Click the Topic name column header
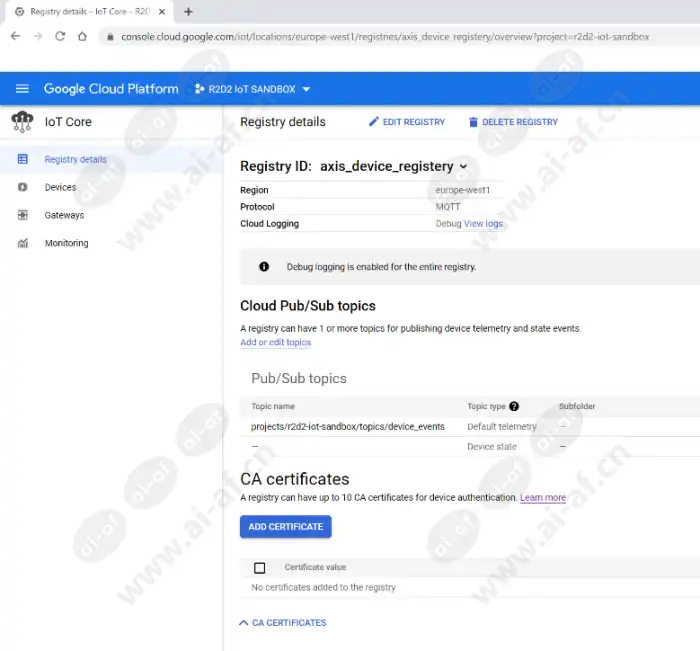700x651 pixels. (x=273, y=406)
